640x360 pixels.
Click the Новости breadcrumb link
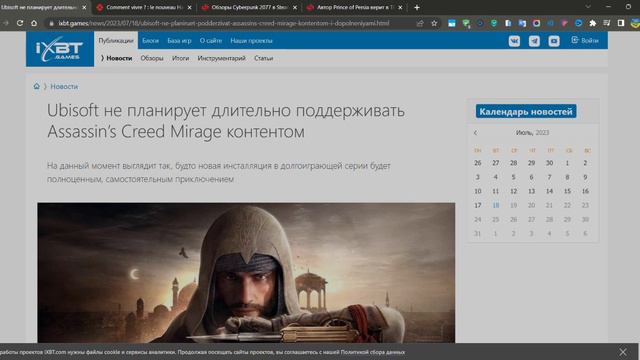64,86
